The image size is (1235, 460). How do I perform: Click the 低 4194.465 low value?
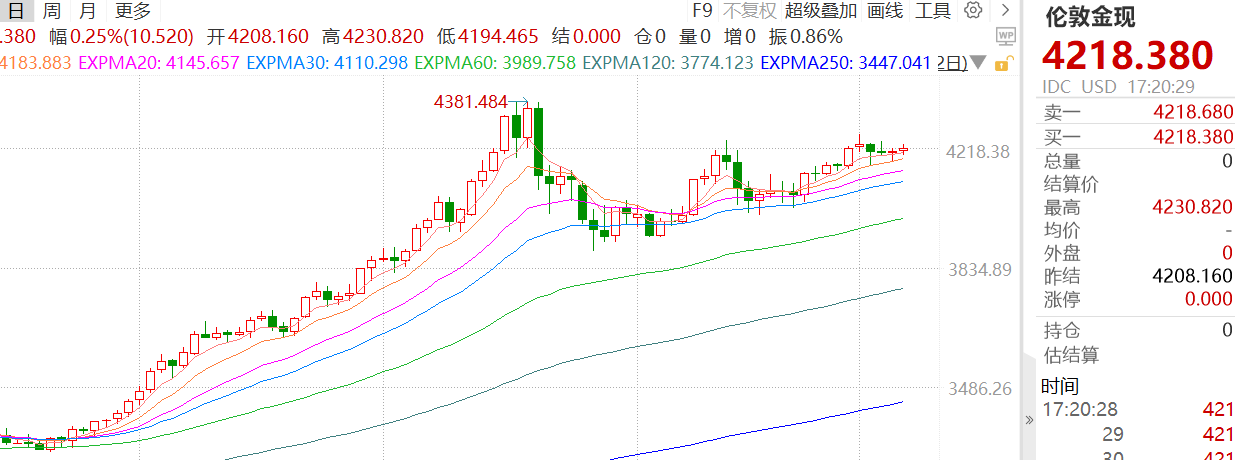(x=487, y=37)
